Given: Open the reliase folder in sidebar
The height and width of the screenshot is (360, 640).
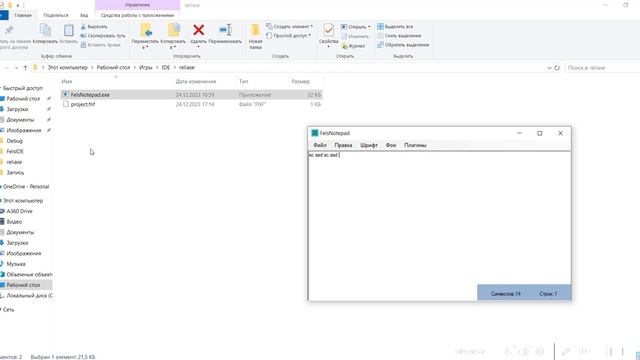Looking at the screenshot, I should (14, 162).
